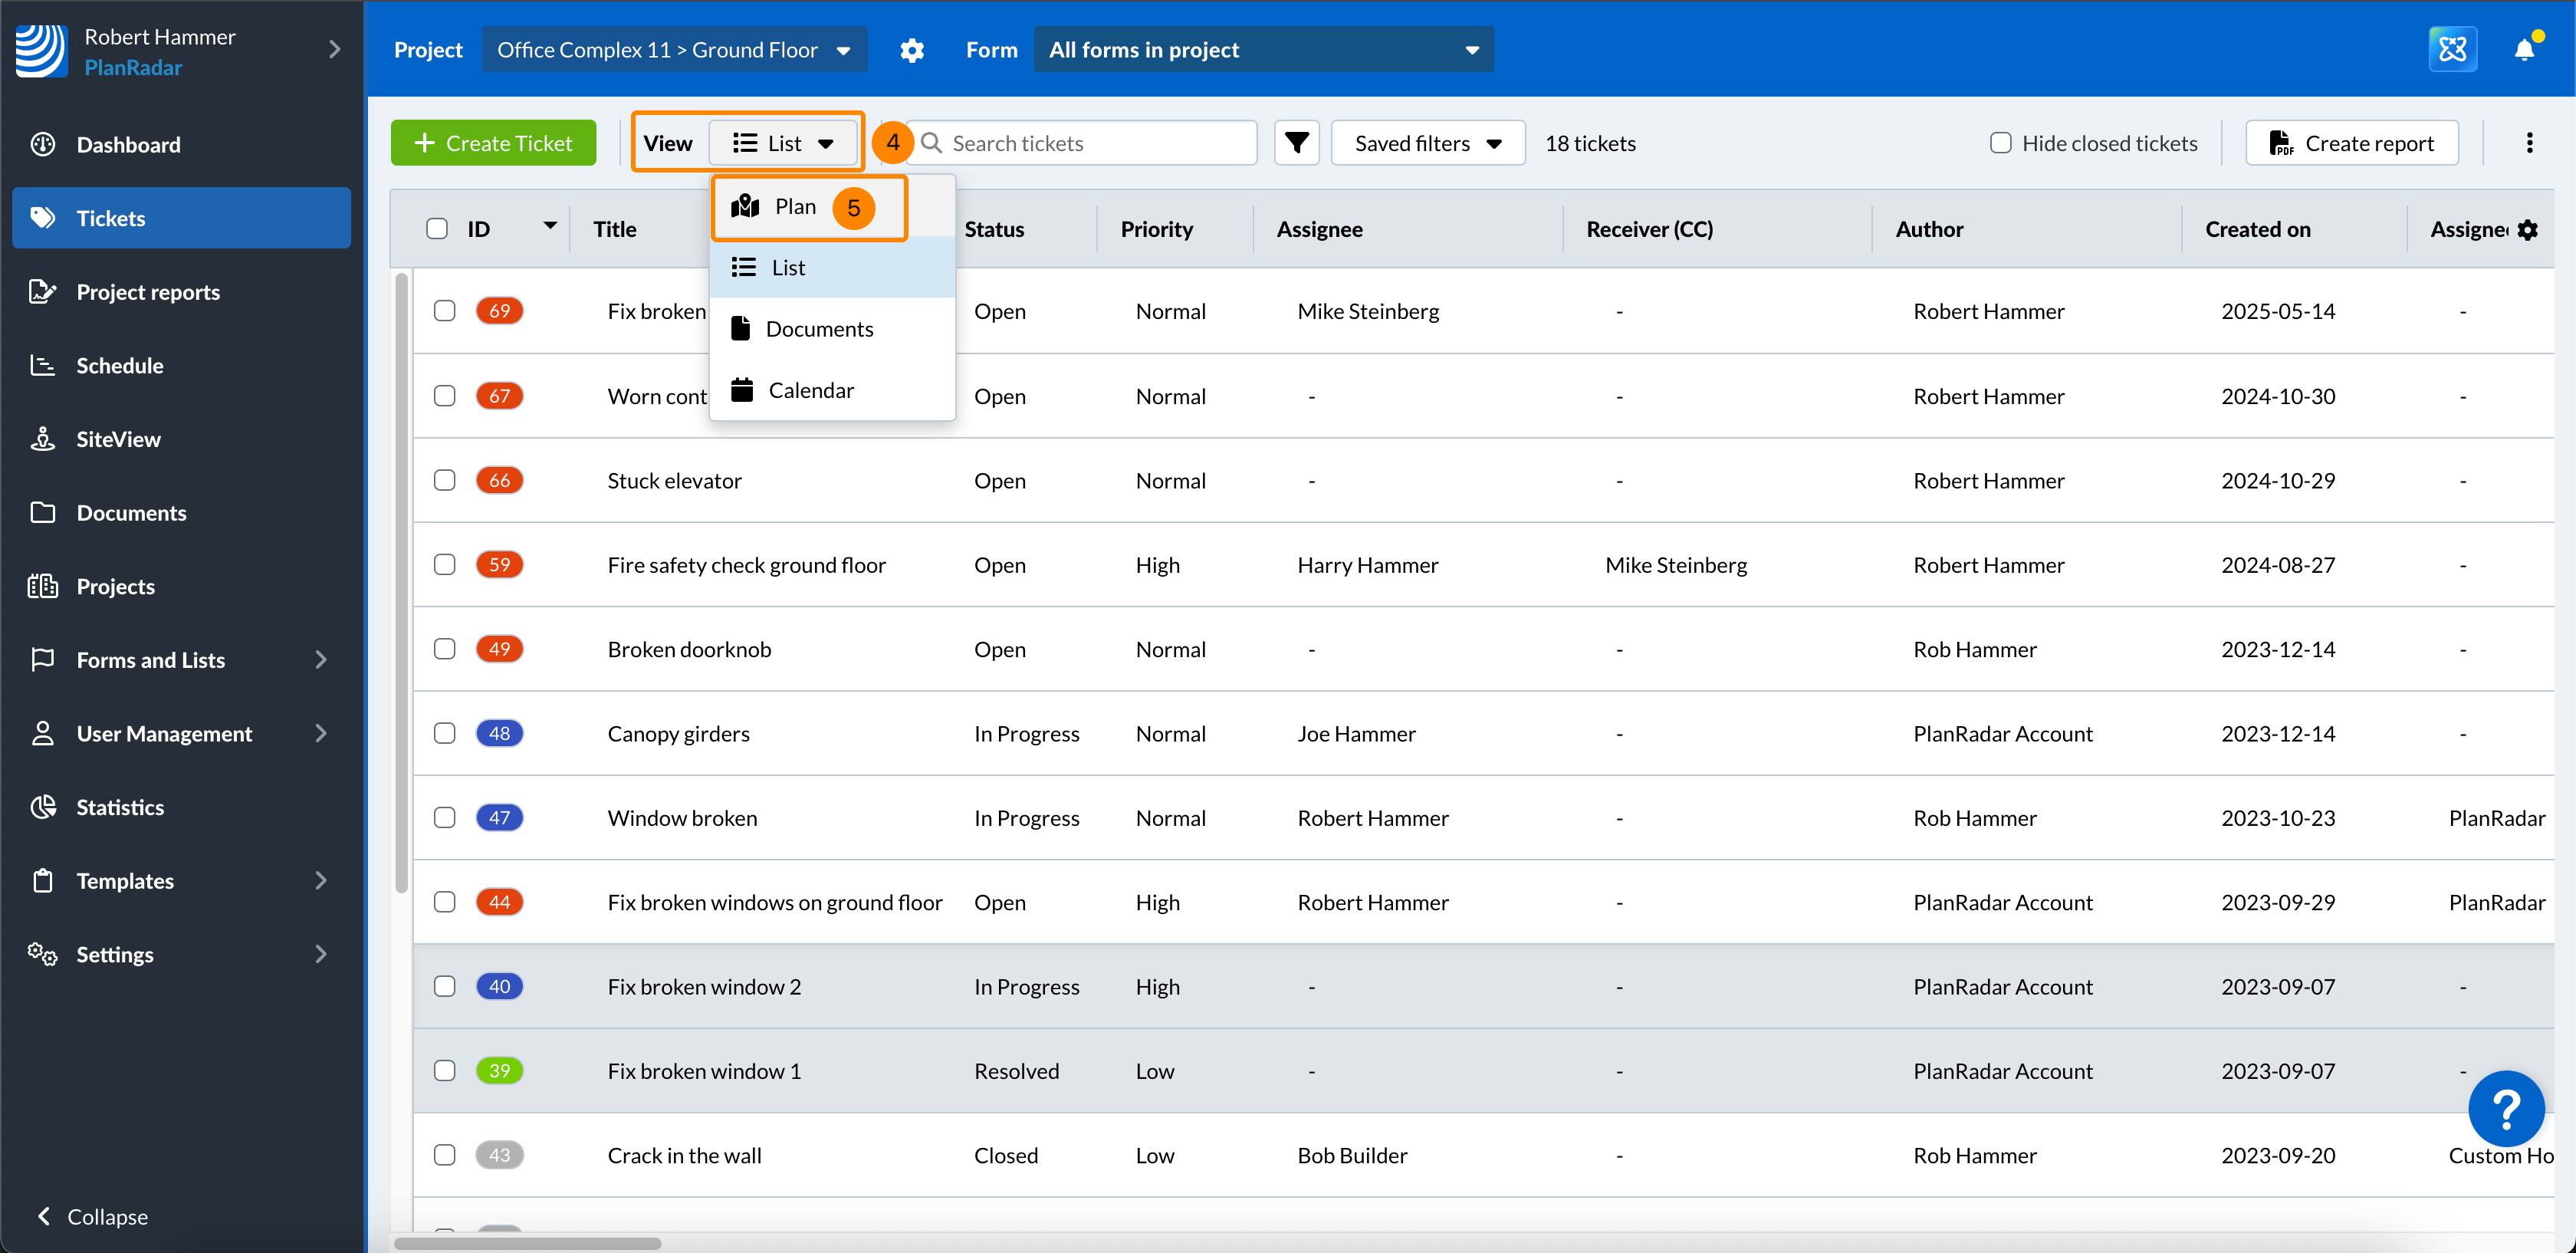Open the three-dot more options menu

(2529, 143)
